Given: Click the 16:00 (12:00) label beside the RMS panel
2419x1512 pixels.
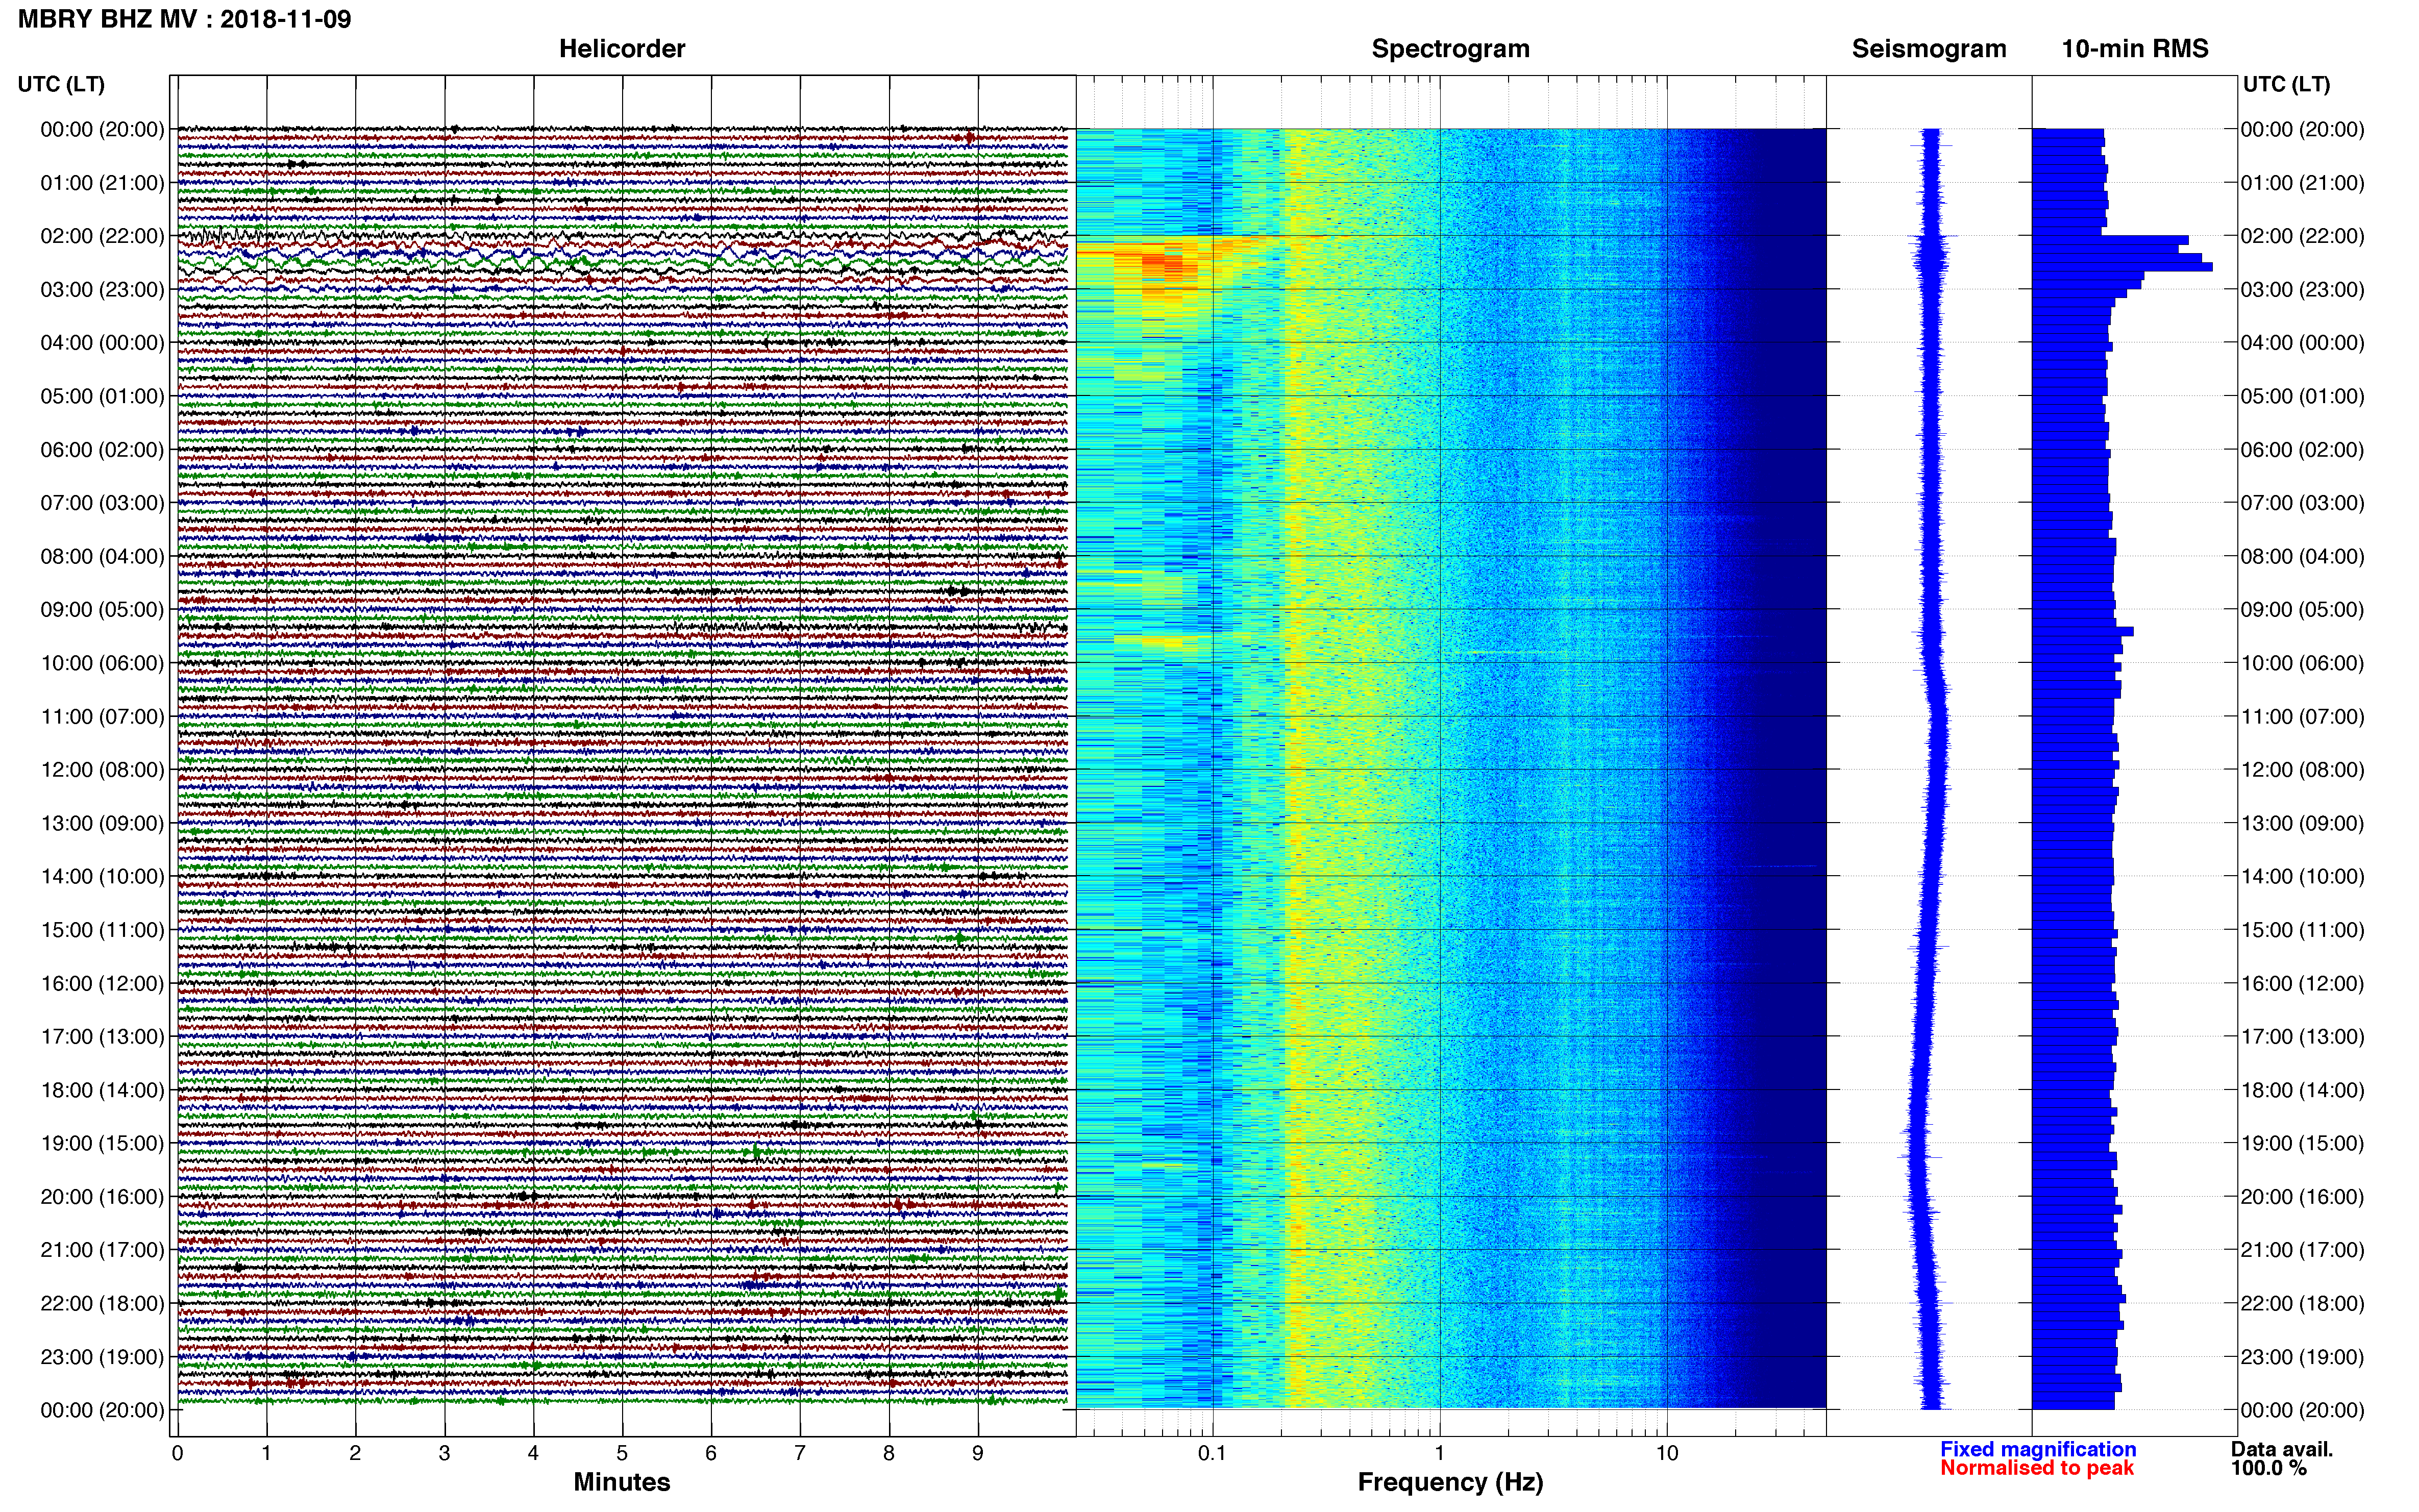Looking at the screenshot, I should click(x=2302, y=983).
